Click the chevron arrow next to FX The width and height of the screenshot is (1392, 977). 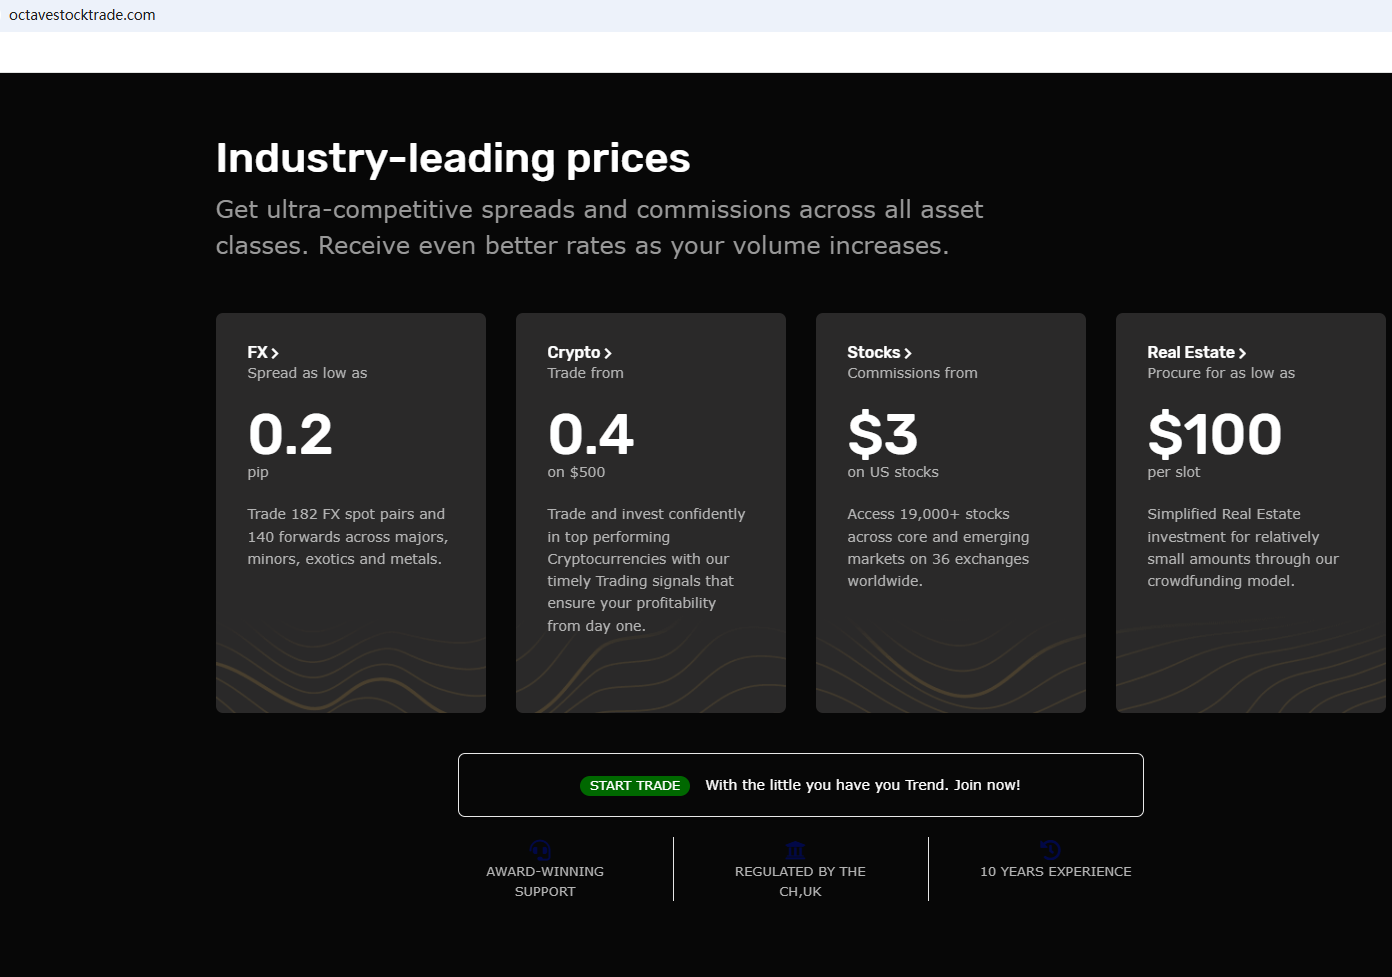point(275,353)
